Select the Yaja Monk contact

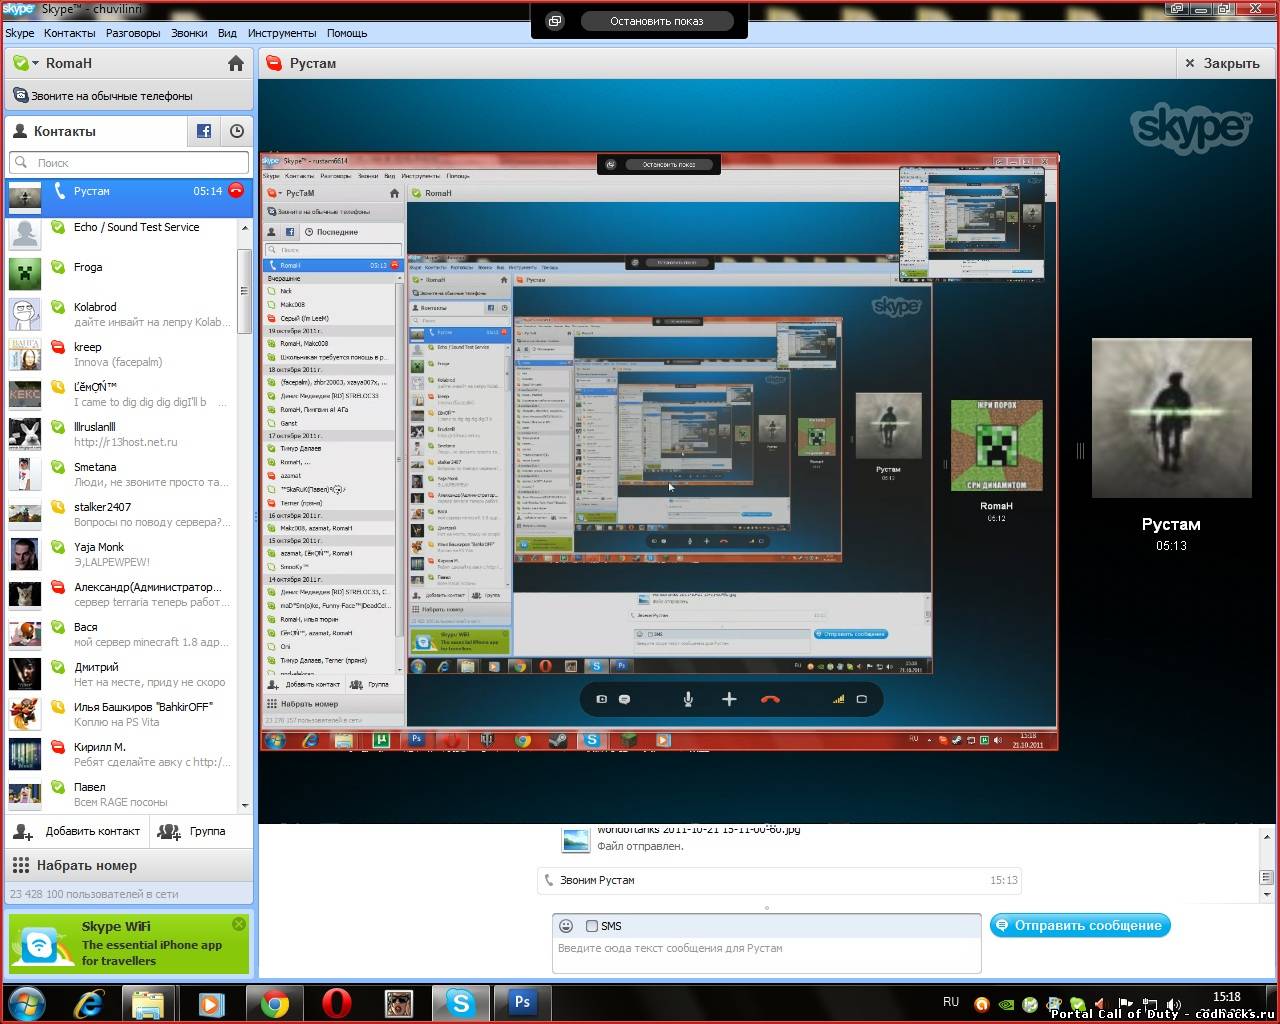[x=121, y=554]
